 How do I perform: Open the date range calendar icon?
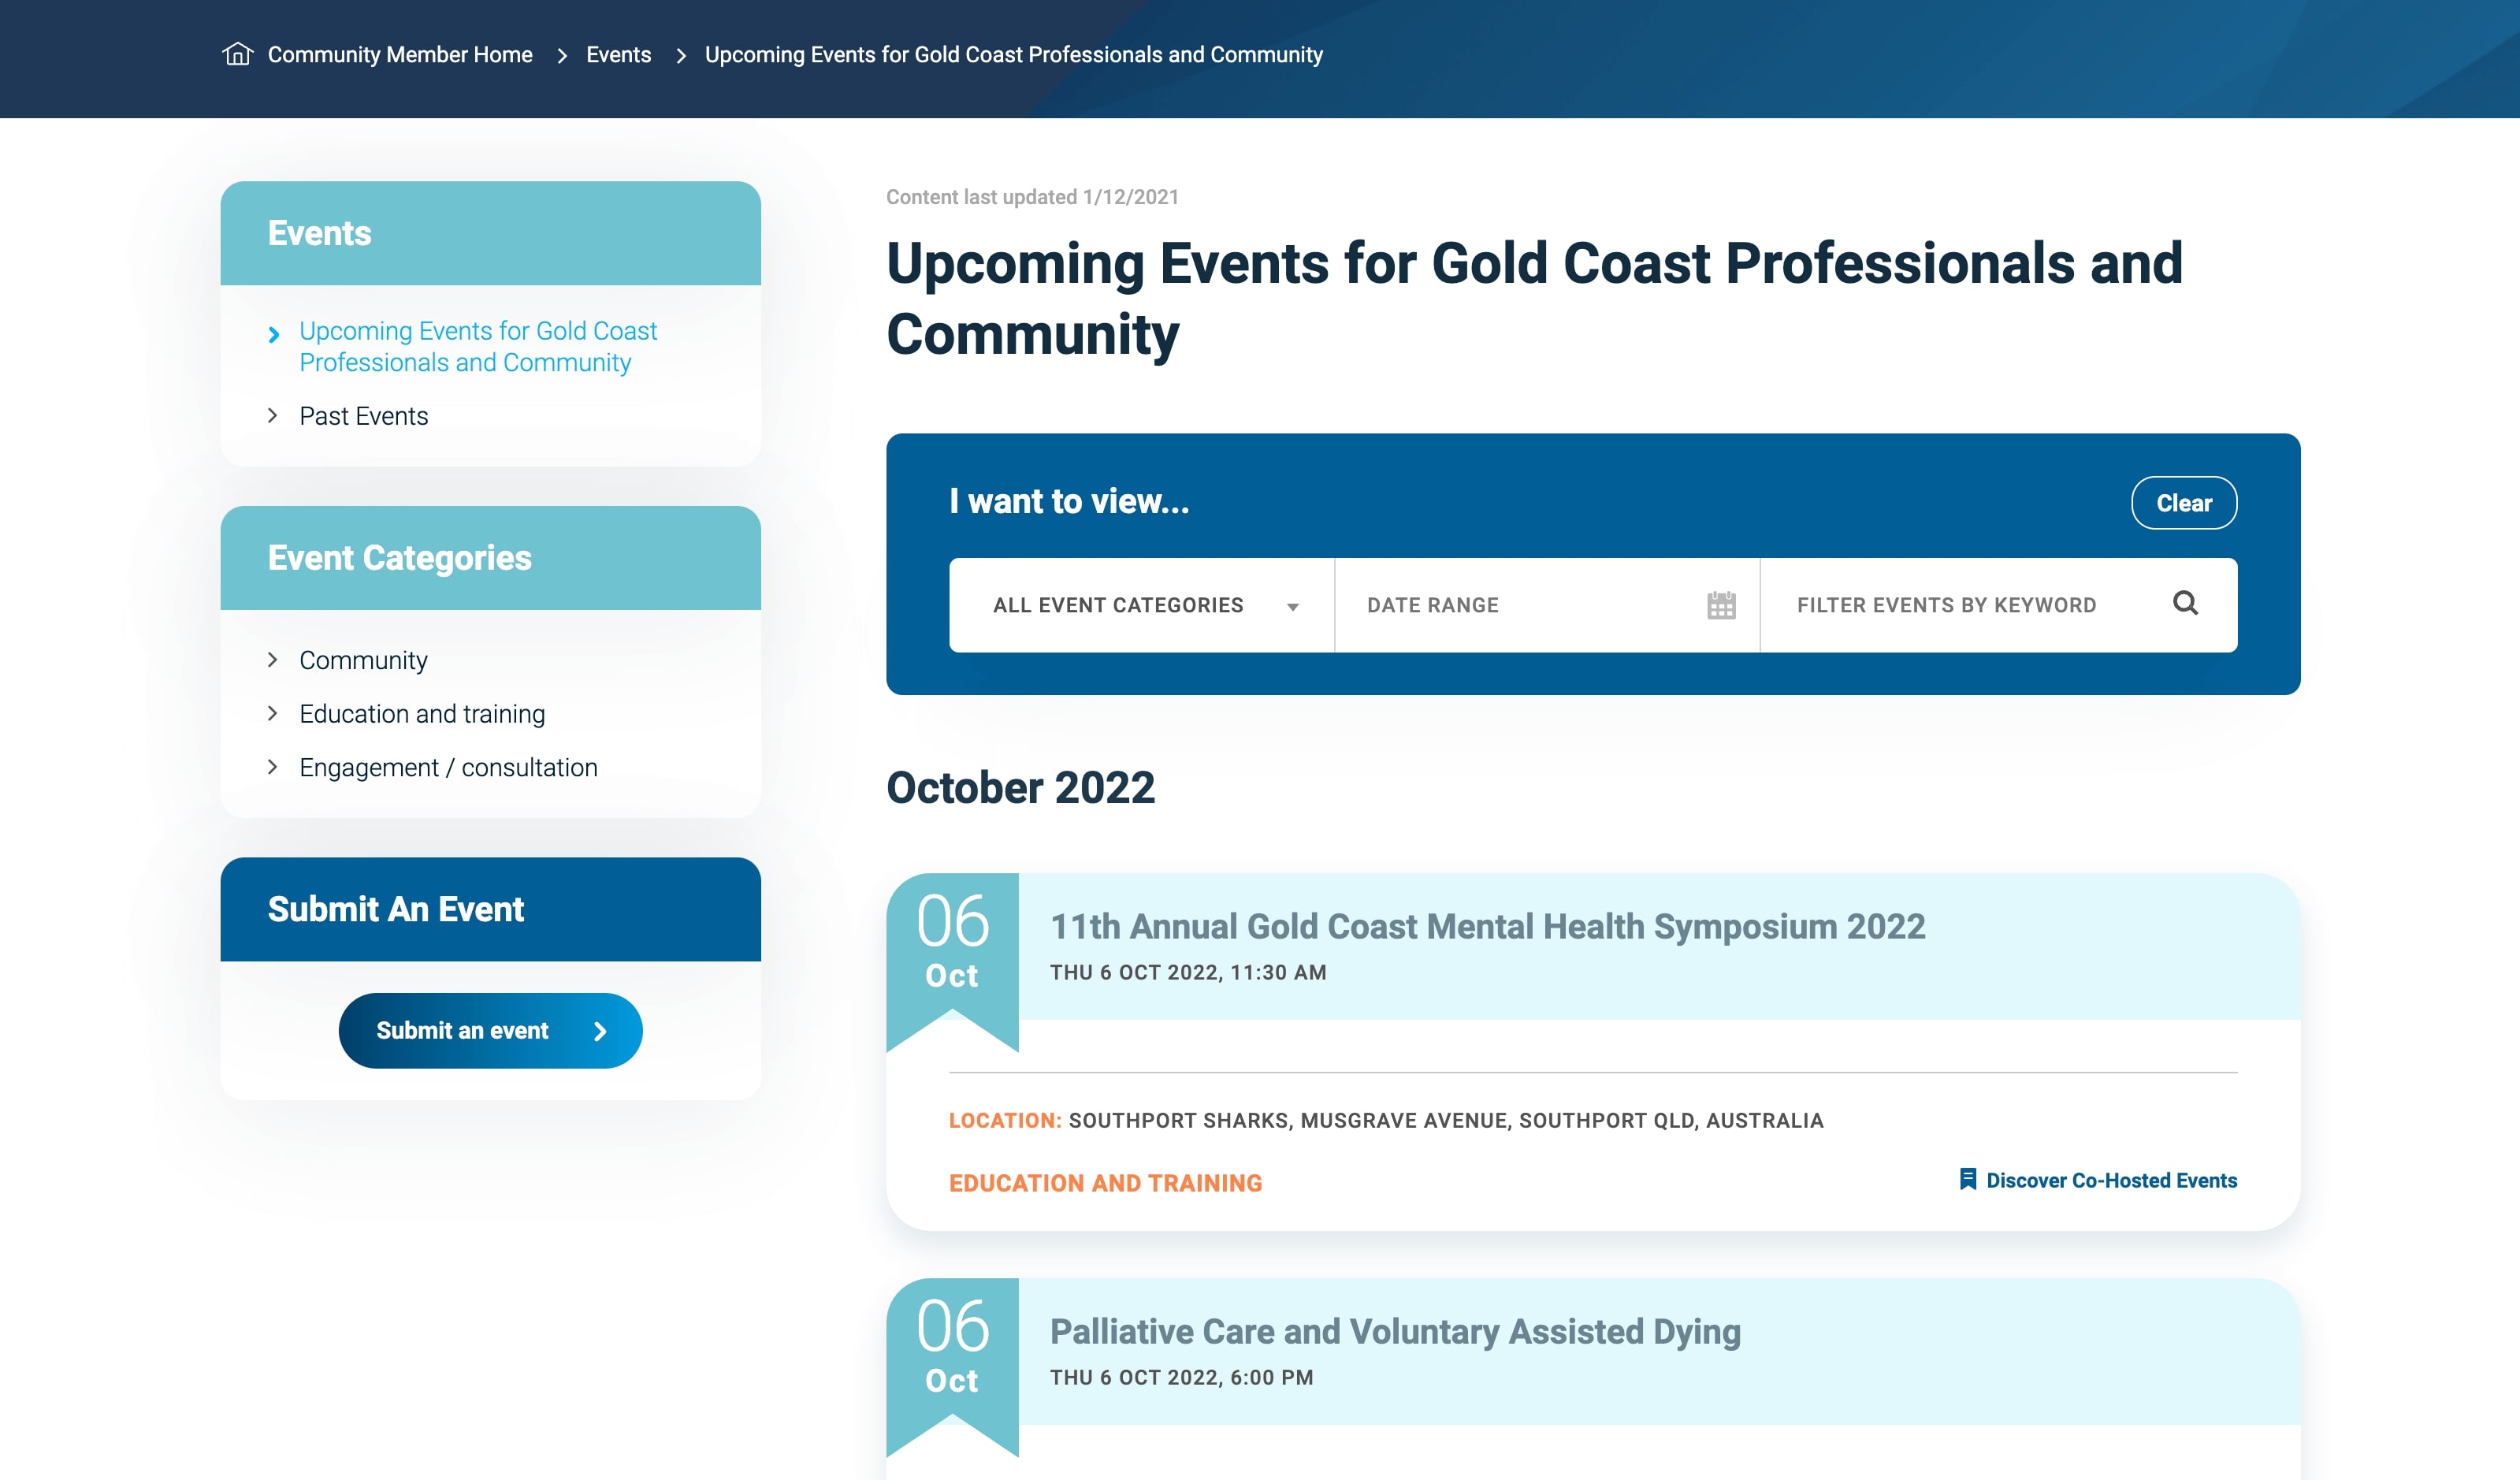(1720, 605)
